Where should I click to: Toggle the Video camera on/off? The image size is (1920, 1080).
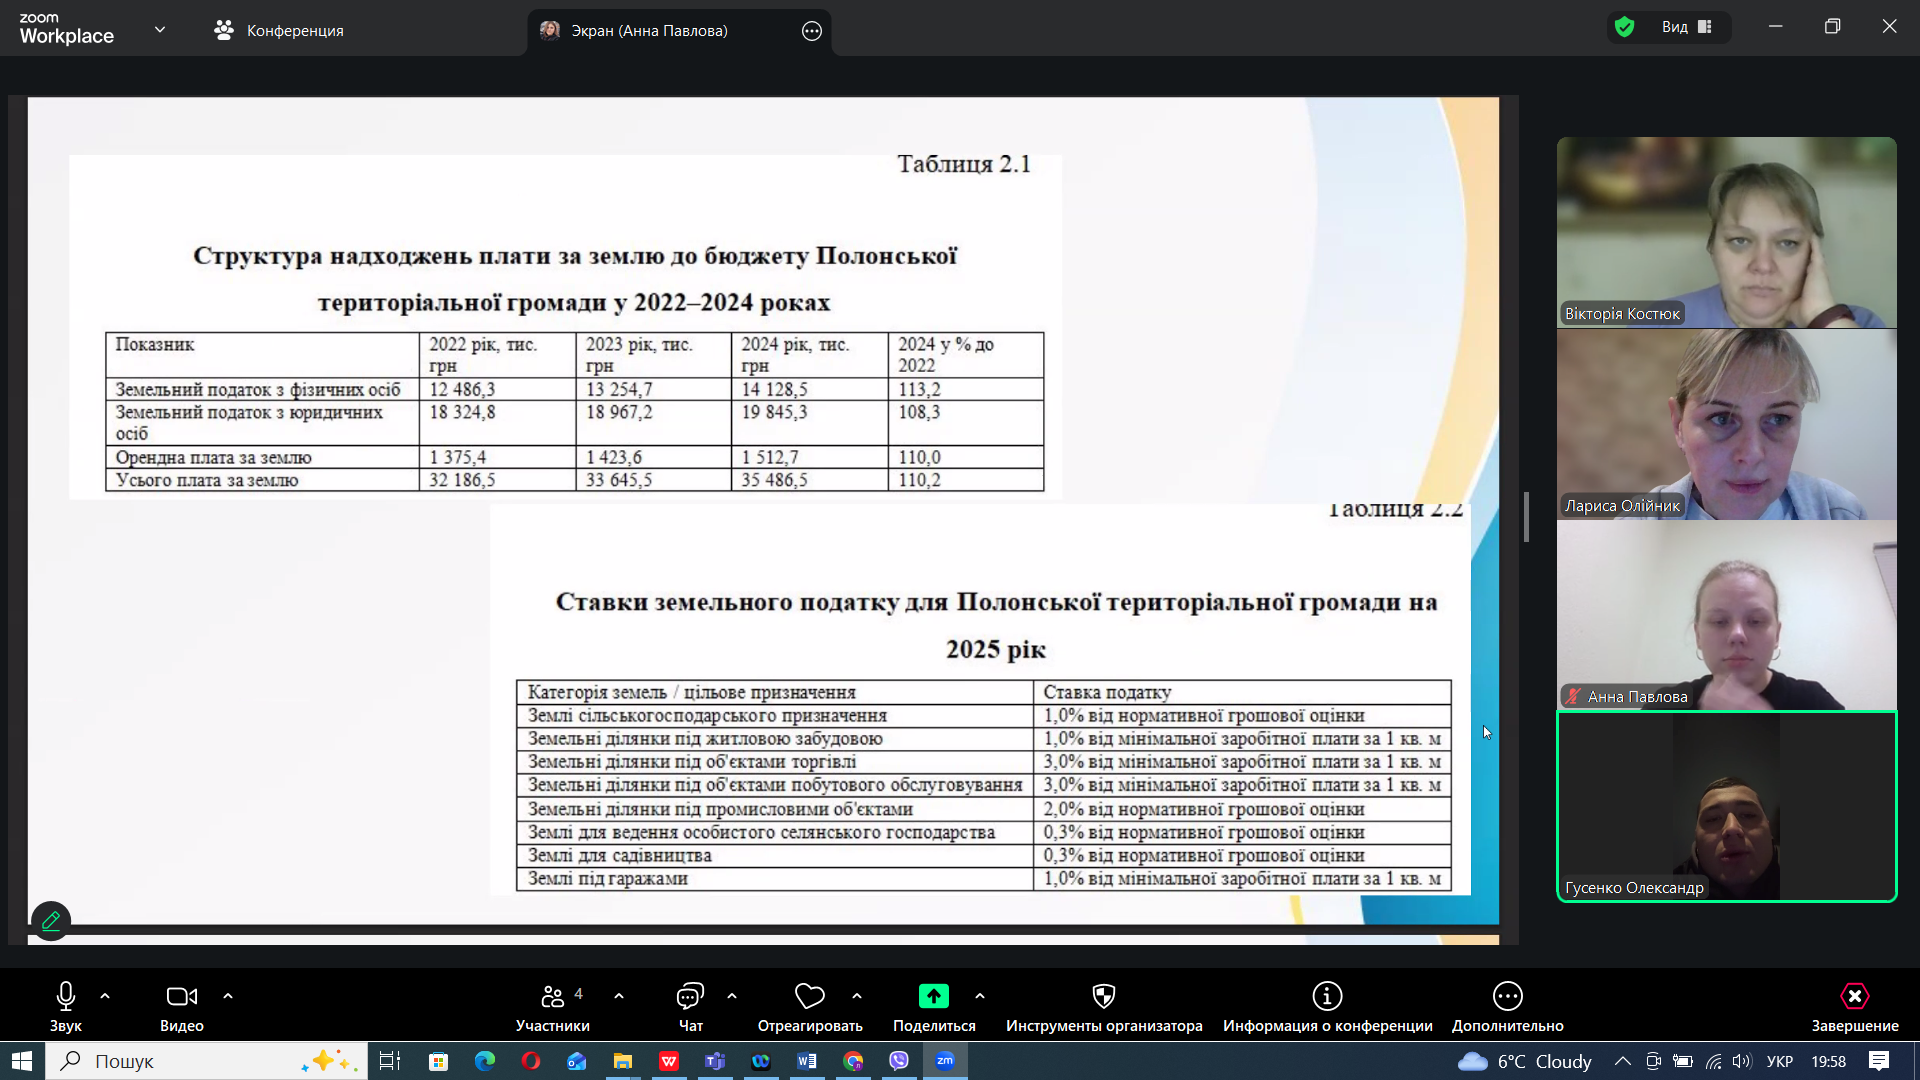coord(181,996)
